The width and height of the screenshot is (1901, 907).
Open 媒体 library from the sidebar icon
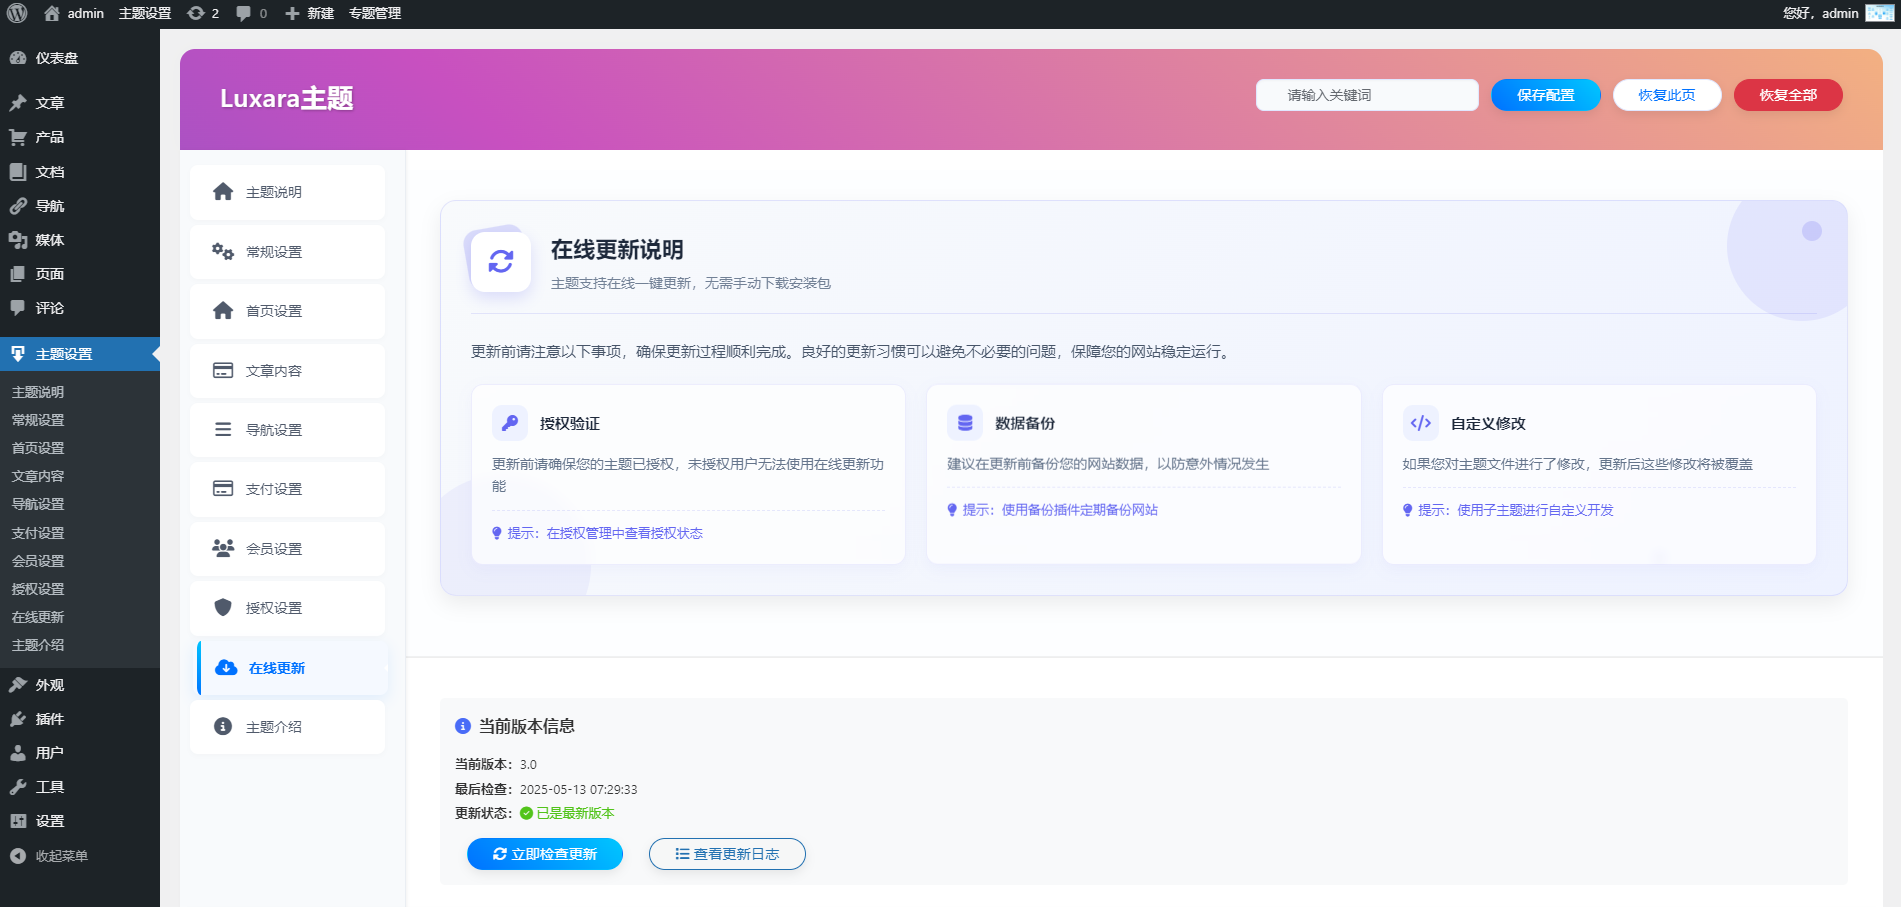(18, 240)
